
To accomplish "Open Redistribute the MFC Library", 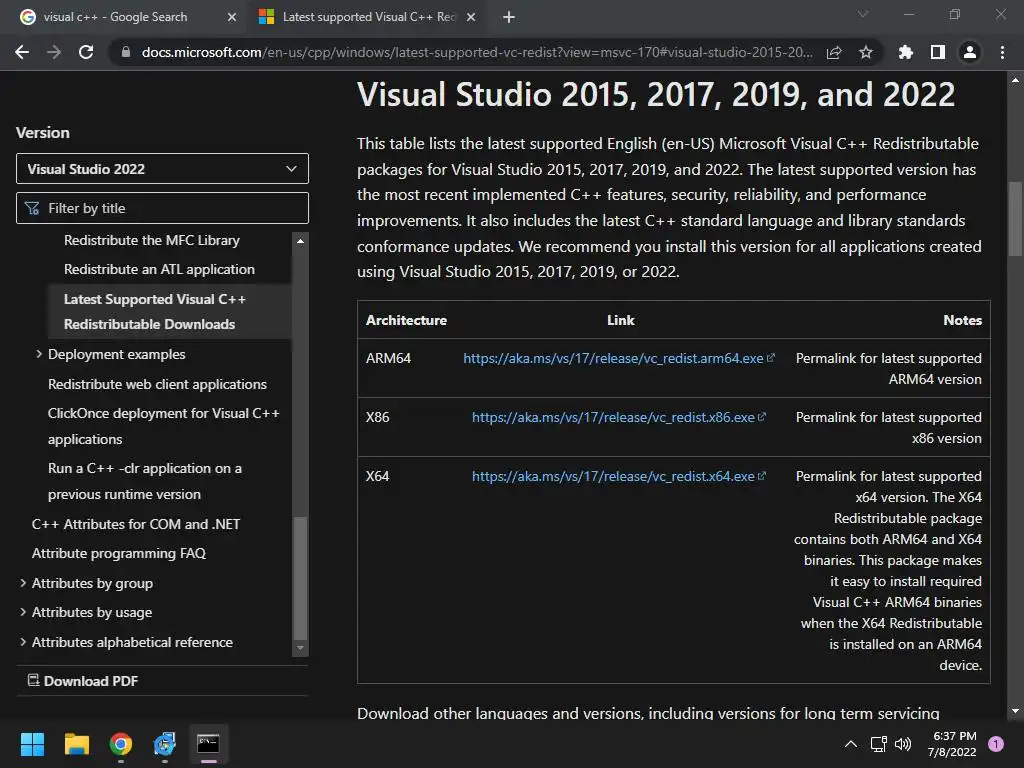I will pyautogui.click(x=152, y=240).
